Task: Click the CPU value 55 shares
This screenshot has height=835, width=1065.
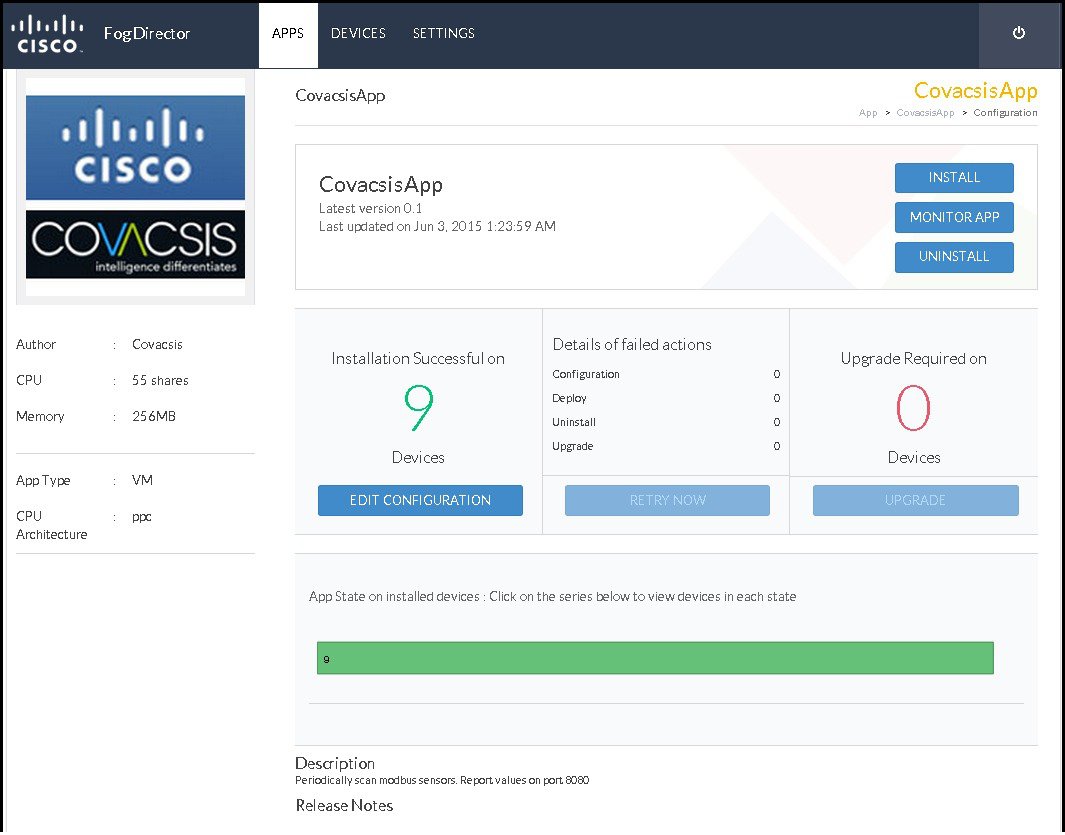Action: pos(160,380)
